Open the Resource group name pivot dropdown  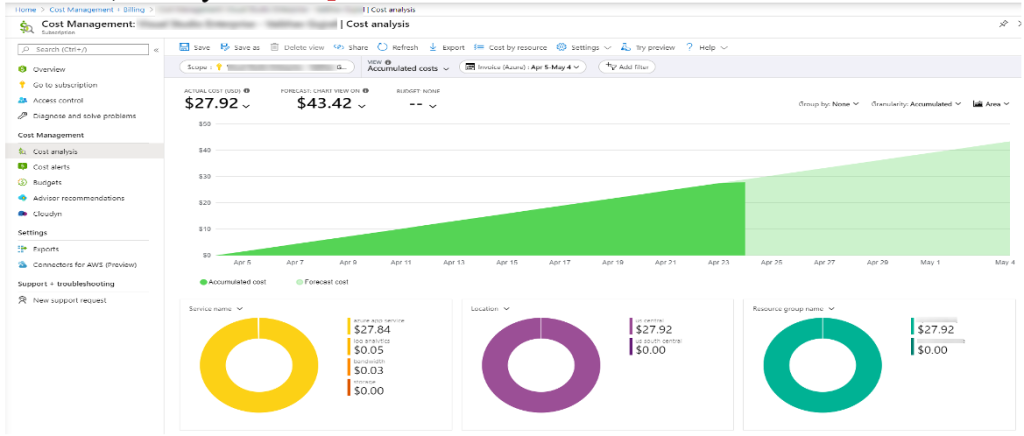tap(793, 308)
